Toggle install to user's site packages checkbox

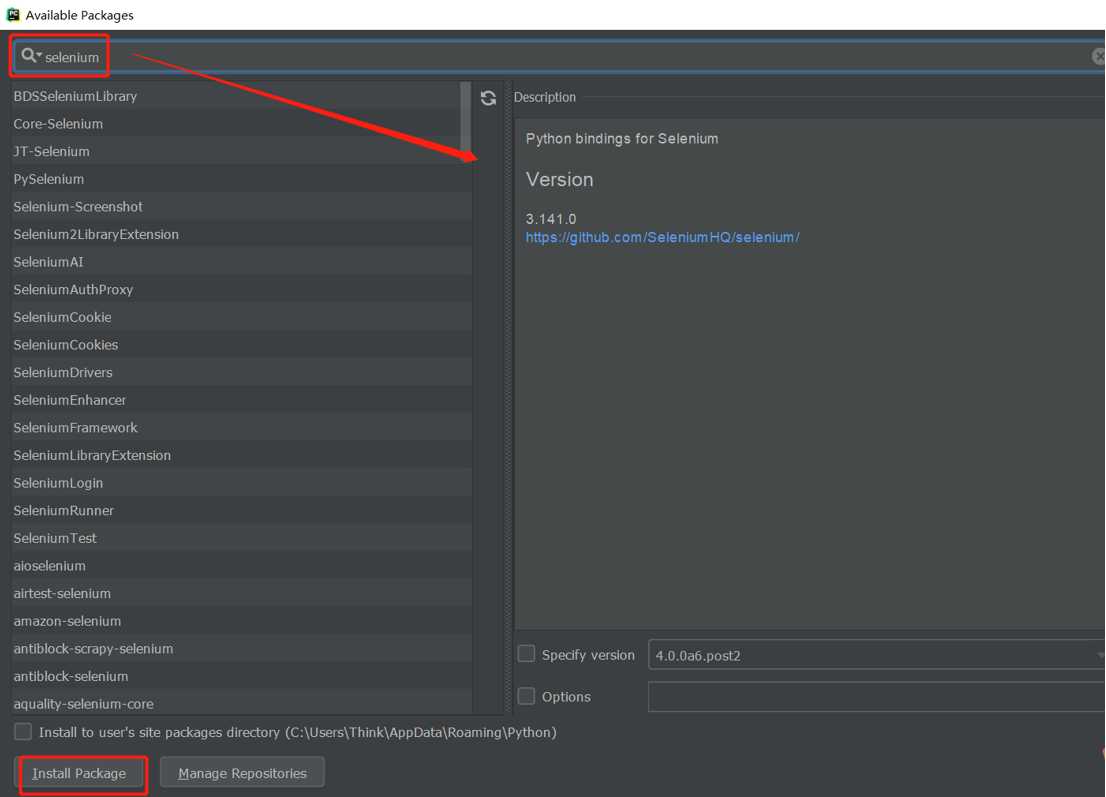tap(23, 731)
